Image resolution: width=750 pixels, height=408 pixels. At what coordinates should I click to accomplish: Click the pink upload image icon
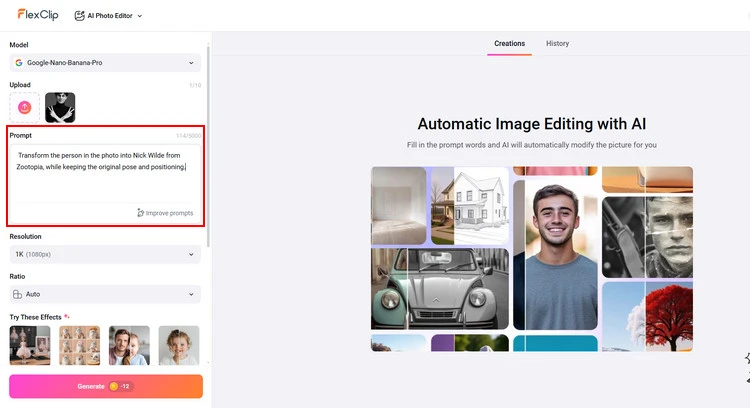click(x=25, y=107)
